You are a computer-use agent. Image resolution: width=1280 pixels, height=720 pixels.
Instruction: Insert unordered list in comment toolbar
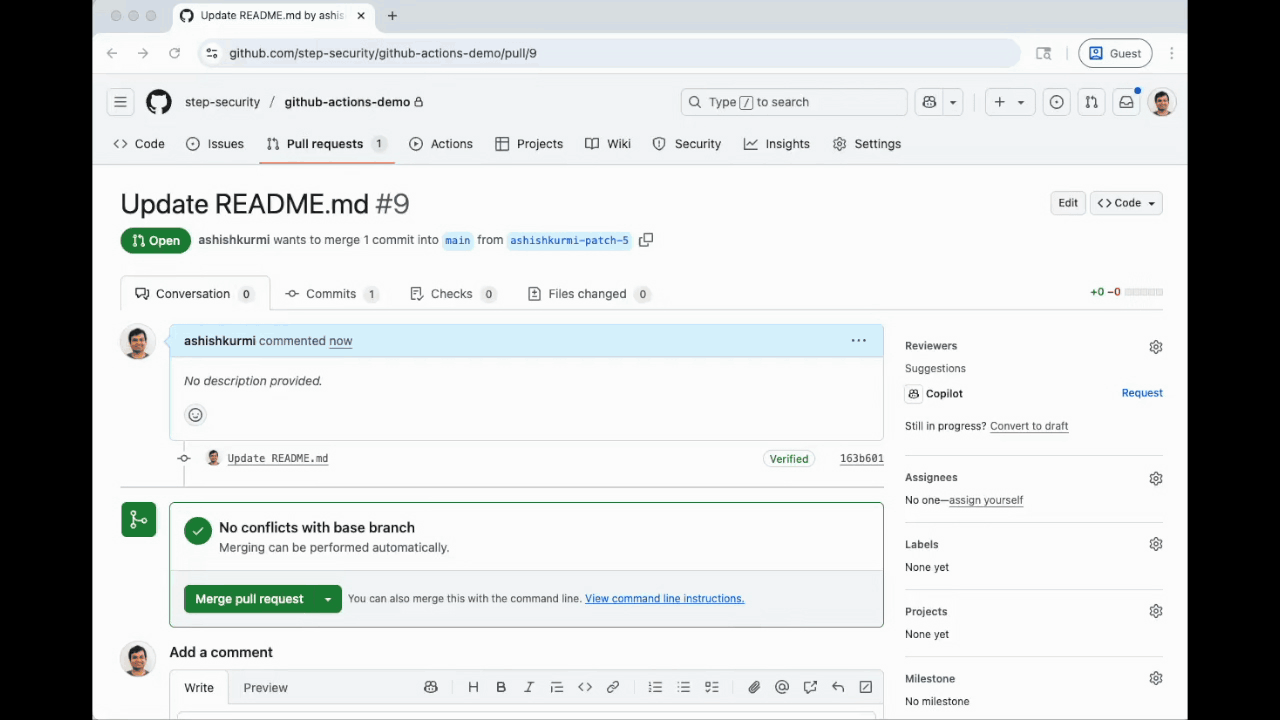click(x=684, y=688)
